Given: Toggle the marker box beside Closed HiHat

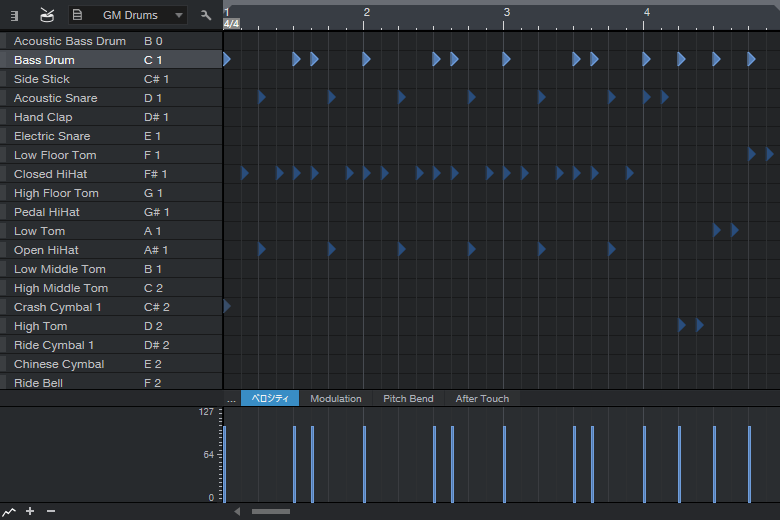Looking at the screenshot, I should [x=3, y=174].
